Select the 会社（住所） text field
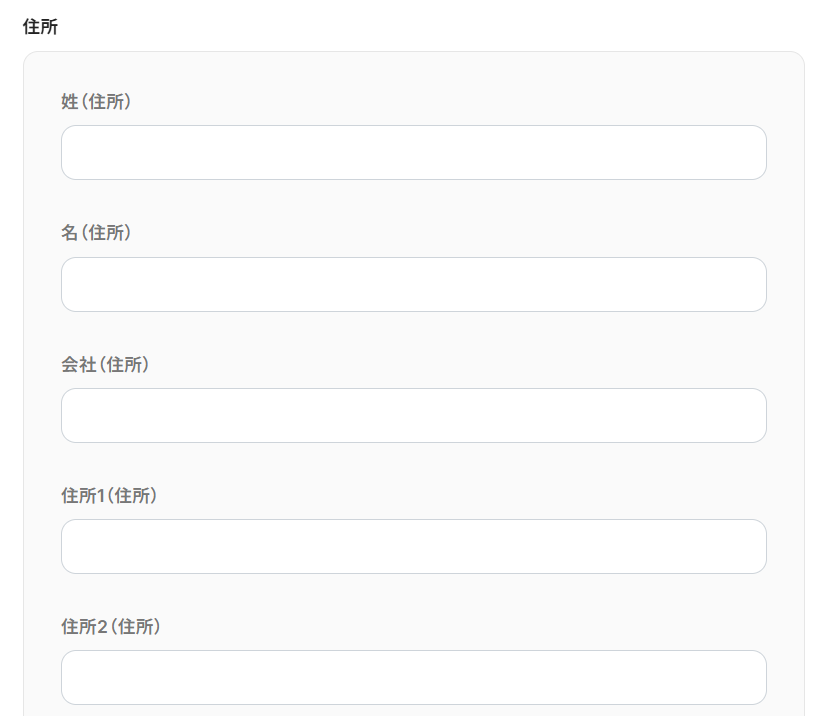The height and width of the screenshot is (716, 836). coord(413,416)
